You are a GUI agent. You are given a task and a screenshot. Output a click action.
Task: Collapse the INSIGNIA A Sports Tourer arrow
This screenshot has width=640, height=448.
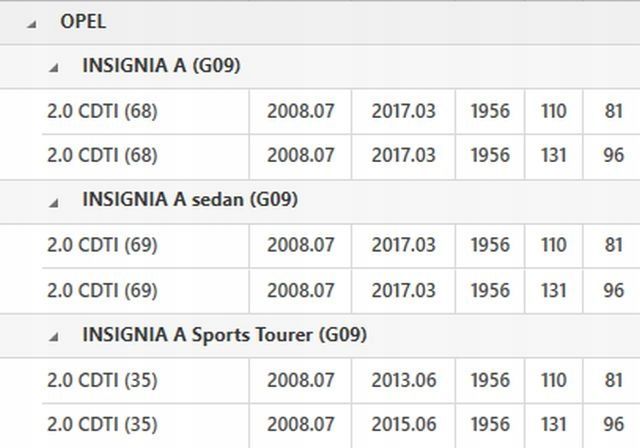click(54, 337)
